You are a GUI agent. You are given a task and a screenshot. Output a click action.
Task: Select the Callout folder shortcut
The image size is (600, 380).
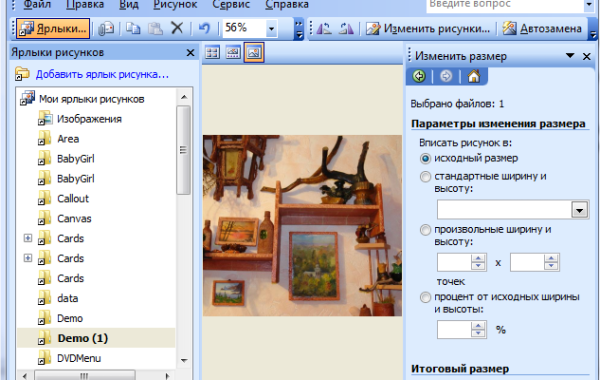73,199
